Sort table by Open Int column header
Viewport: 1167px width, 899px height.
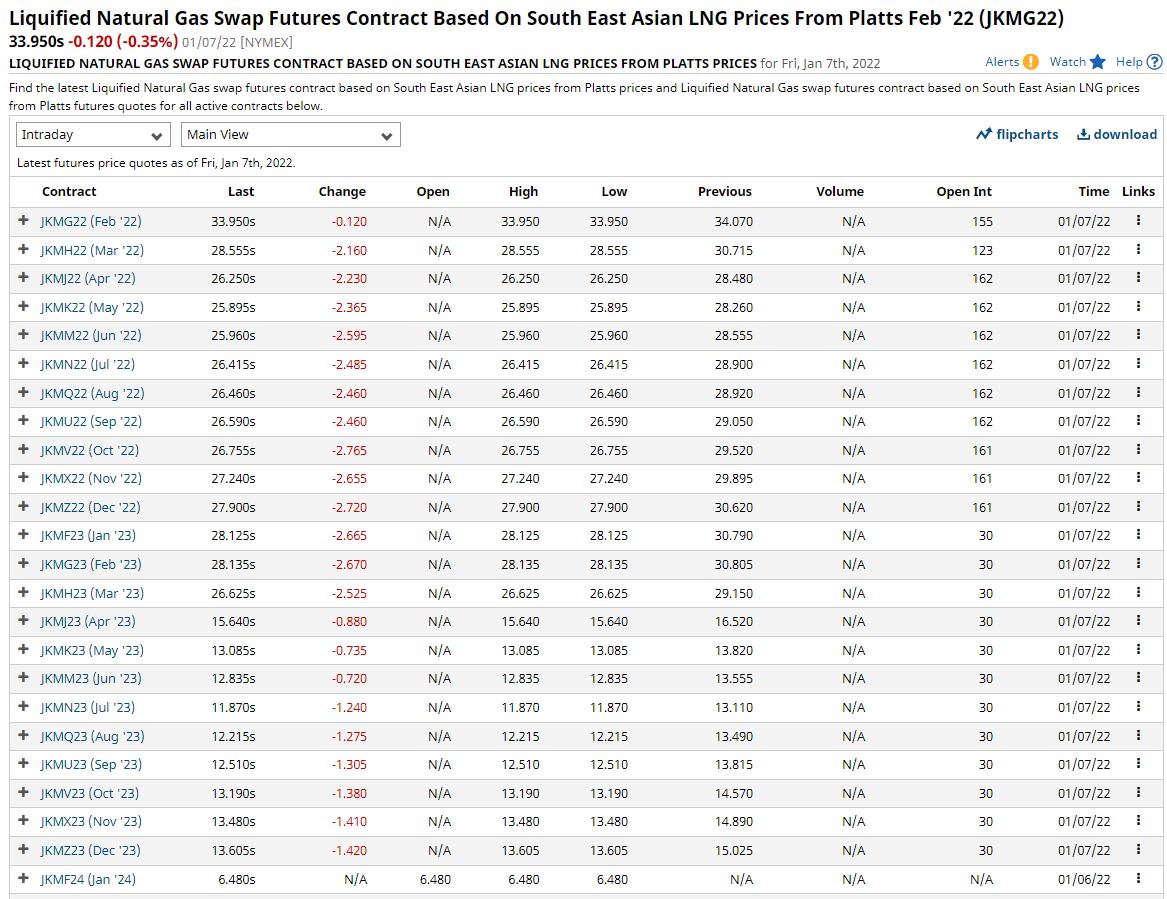964,191
